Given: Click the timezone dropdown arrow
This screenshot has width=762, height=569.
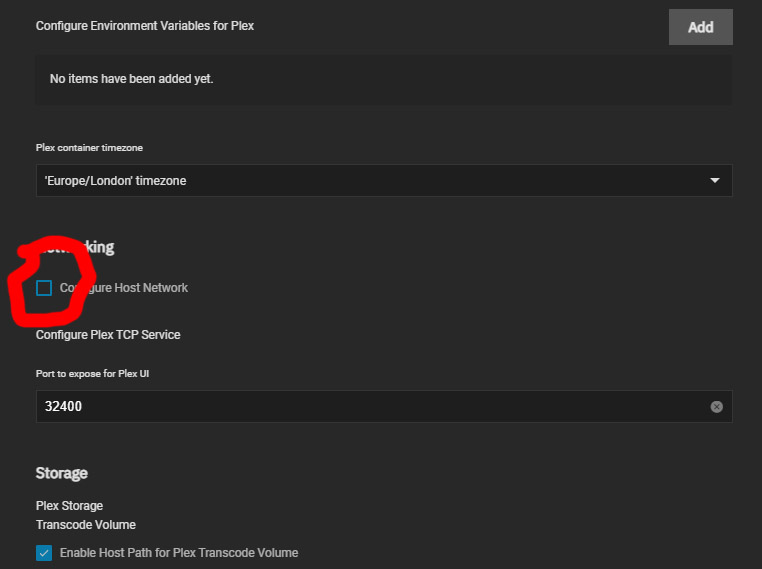Looking at the screenshot, I should [715, 181].
